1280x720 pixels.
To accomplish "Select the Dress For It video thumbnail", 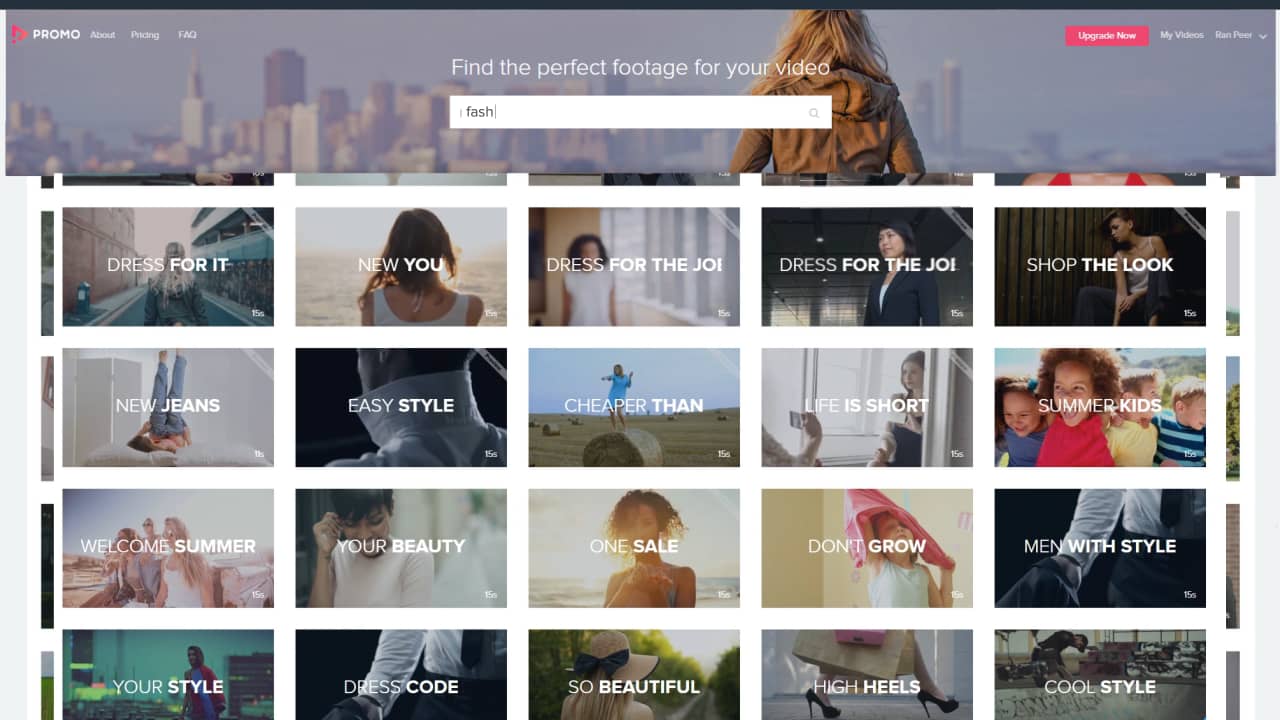I will click(168, 267).
